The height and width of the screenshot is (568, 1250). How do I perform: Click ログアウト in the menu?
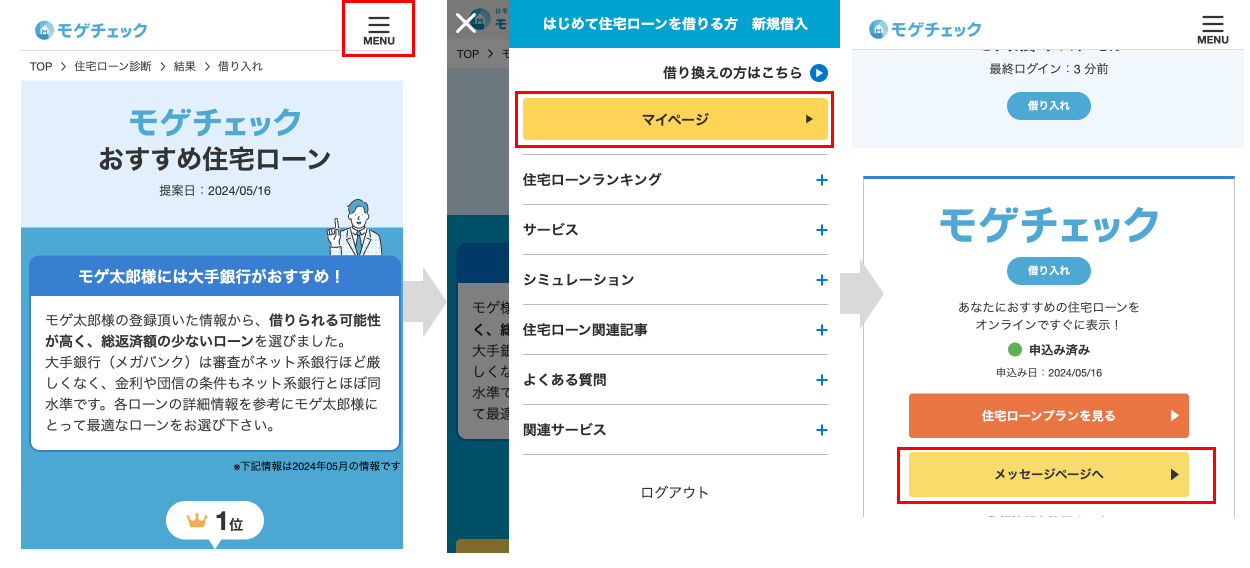click(675, 492)
